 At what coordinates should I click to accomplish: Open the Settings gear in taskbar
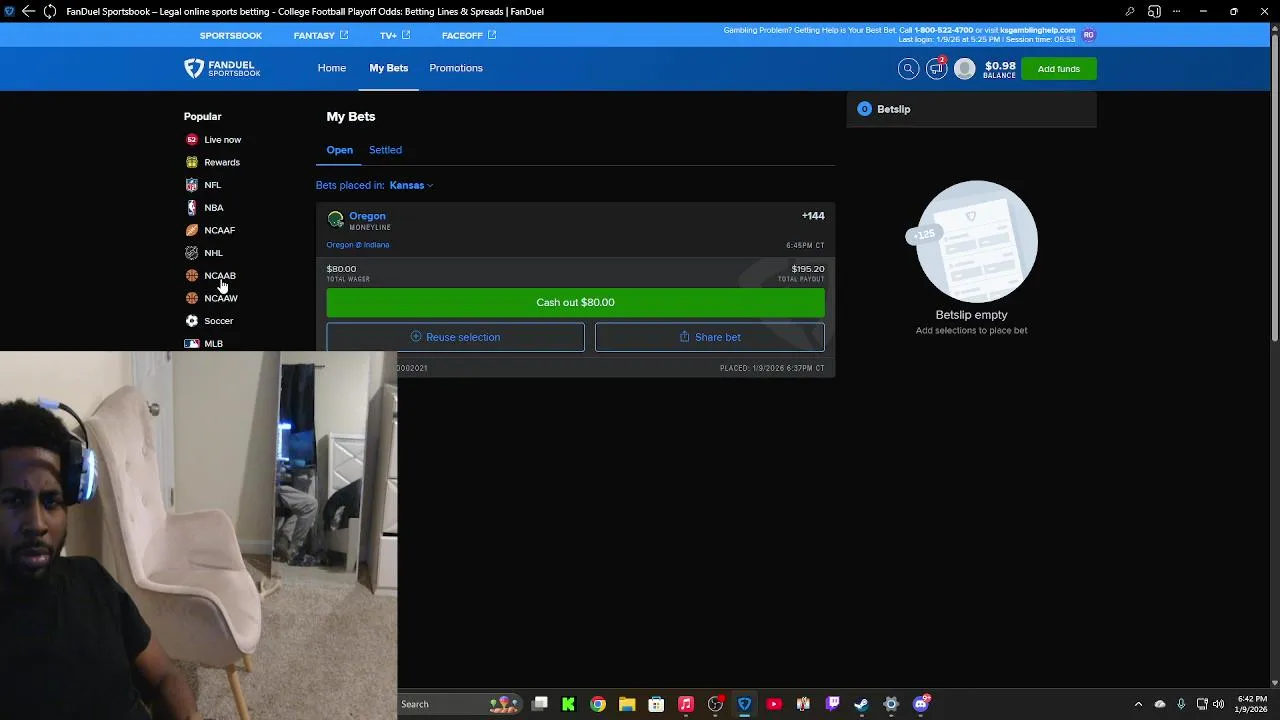click(x=891, y=704)
